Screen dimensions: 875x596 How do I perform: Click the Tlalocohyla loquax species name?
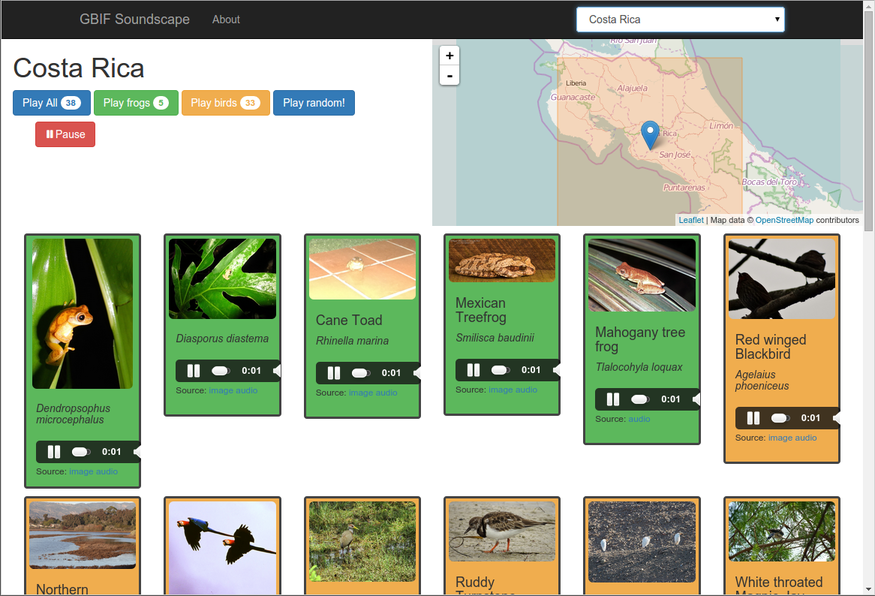coord(639,367)
